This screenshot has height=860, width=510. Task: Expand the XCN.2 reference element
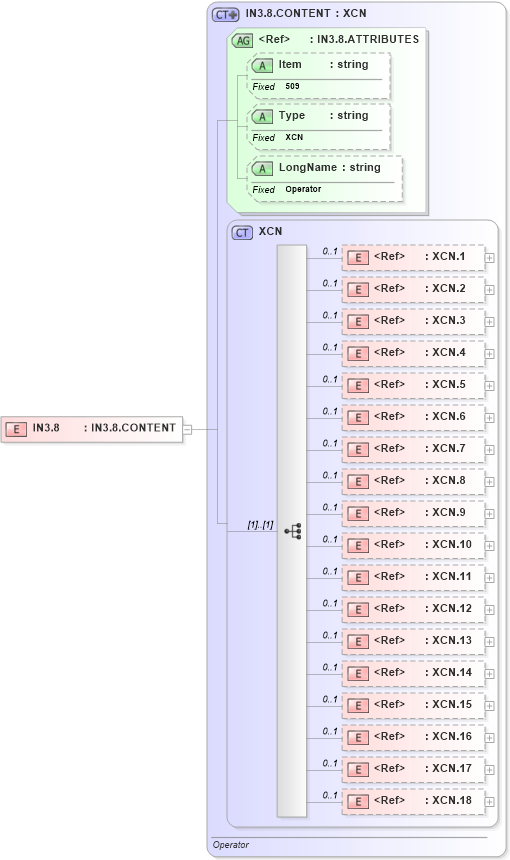[490, 290]
